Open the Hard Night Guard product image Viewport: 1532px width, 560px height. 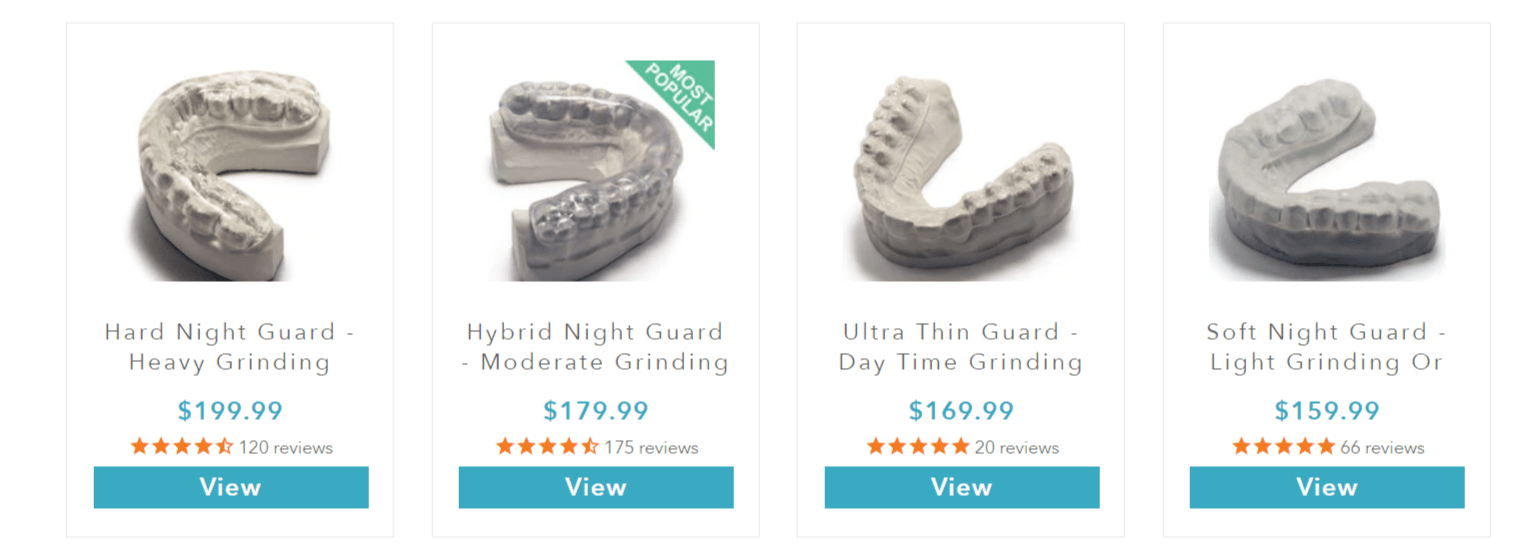pos(231,171)
